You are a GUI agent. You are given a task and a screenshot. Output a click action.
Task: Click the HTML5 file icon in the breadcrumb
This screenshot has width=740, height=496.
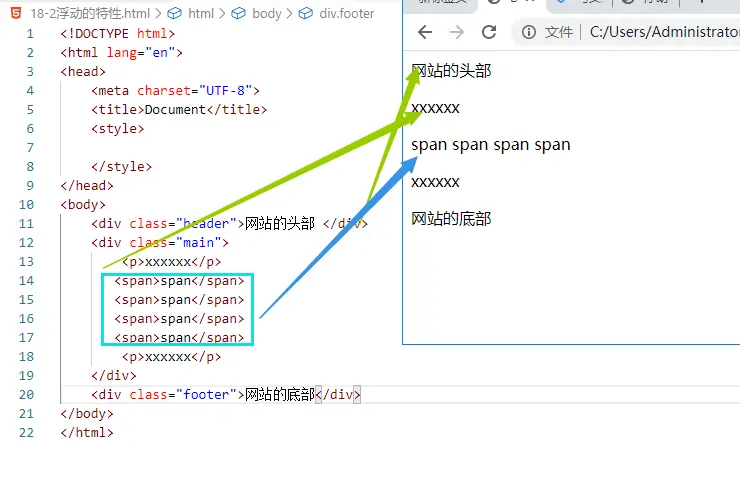click(x=16, y=13)
